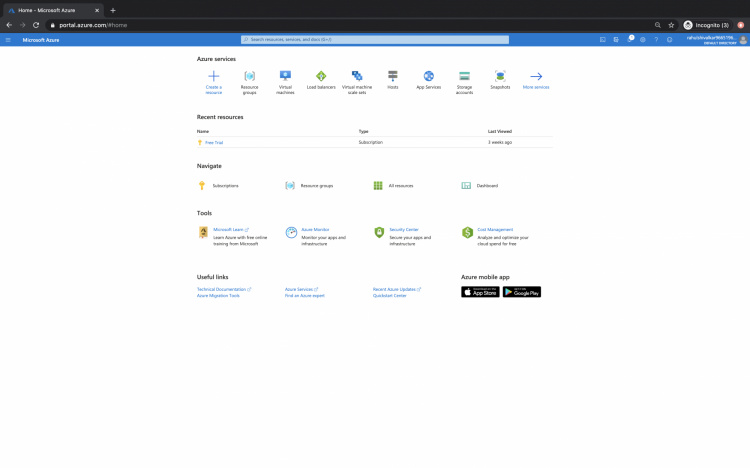Click the Create a resource plus icon

[213, 76]
